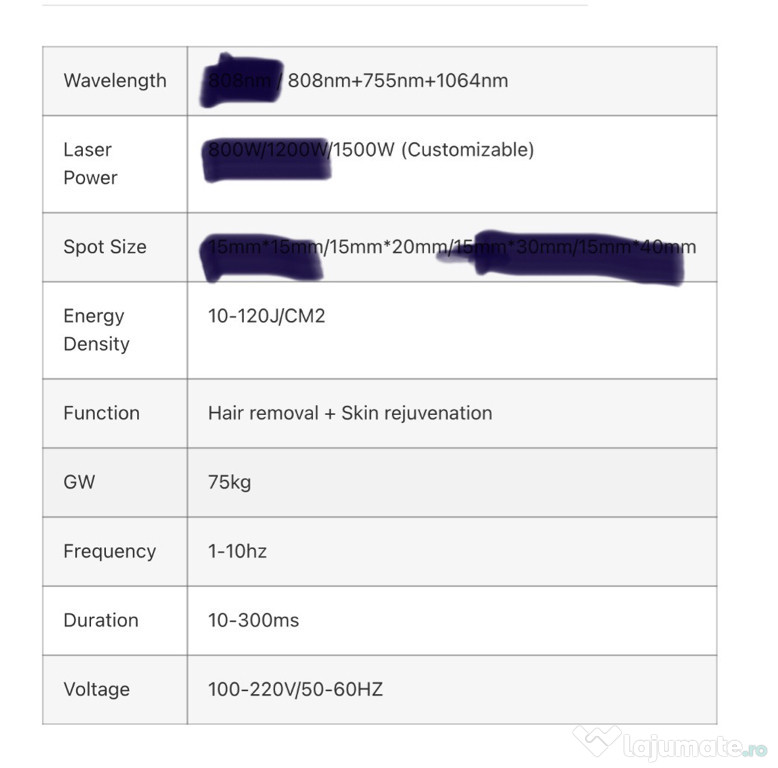Select the Wavelength row label
The height and width of the screenshot is (768, 778).
pos(115,81)
